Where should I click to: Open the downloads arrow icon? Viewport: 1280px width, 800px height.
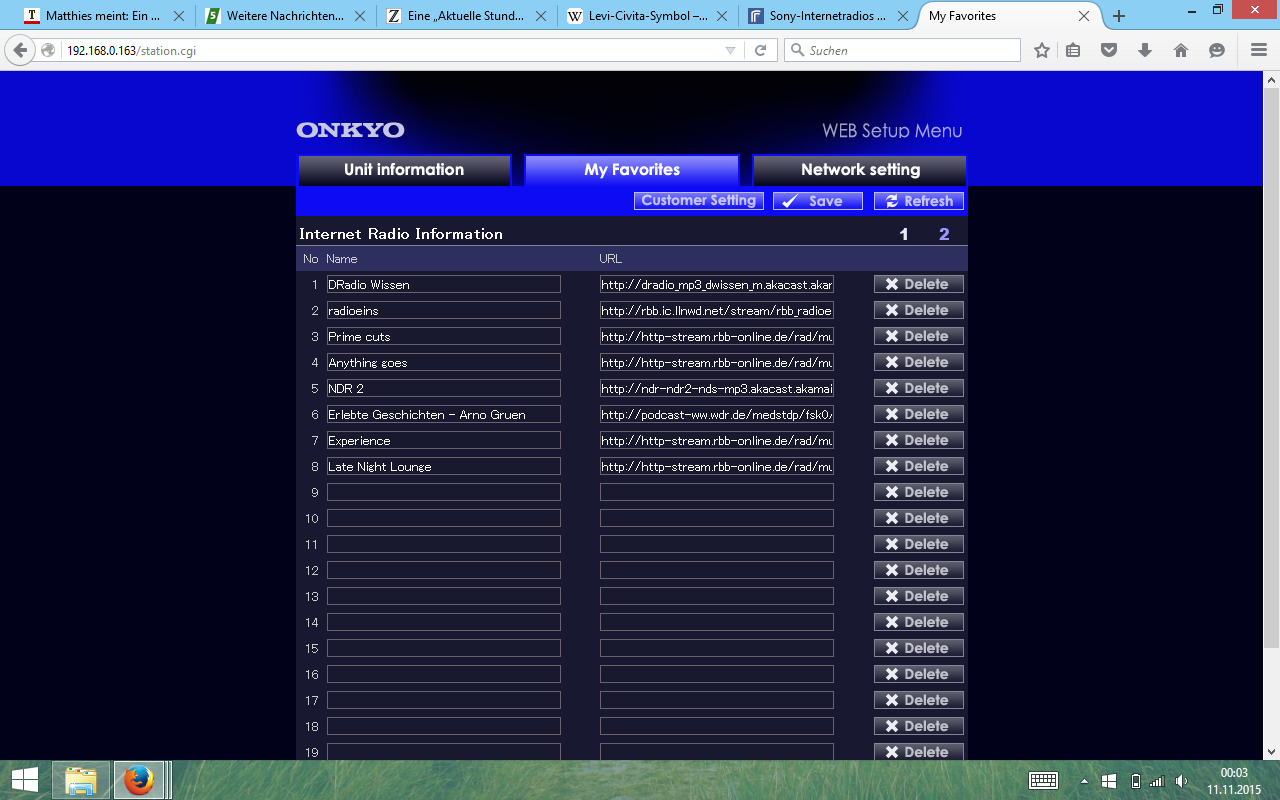click(1145, 50)
